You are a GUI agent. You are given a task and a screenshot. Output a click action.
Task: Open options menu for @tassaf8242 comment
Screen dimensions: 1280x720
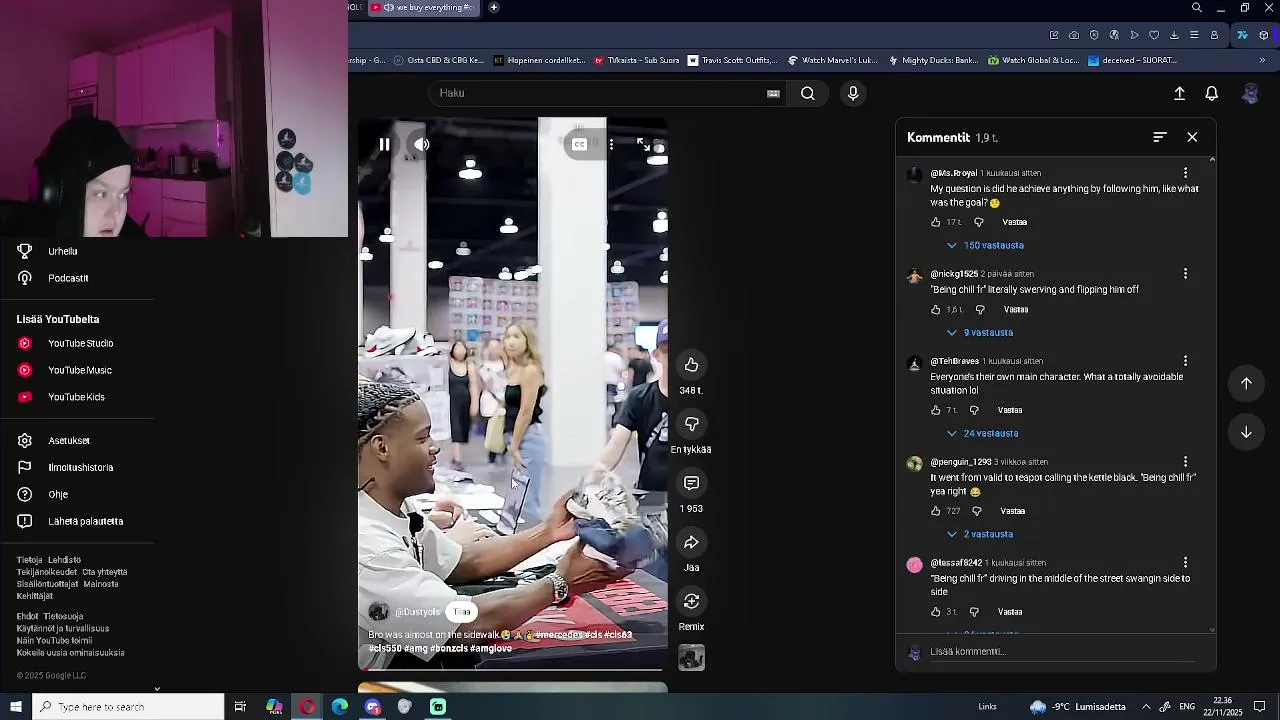click(x=1185, y=563)
